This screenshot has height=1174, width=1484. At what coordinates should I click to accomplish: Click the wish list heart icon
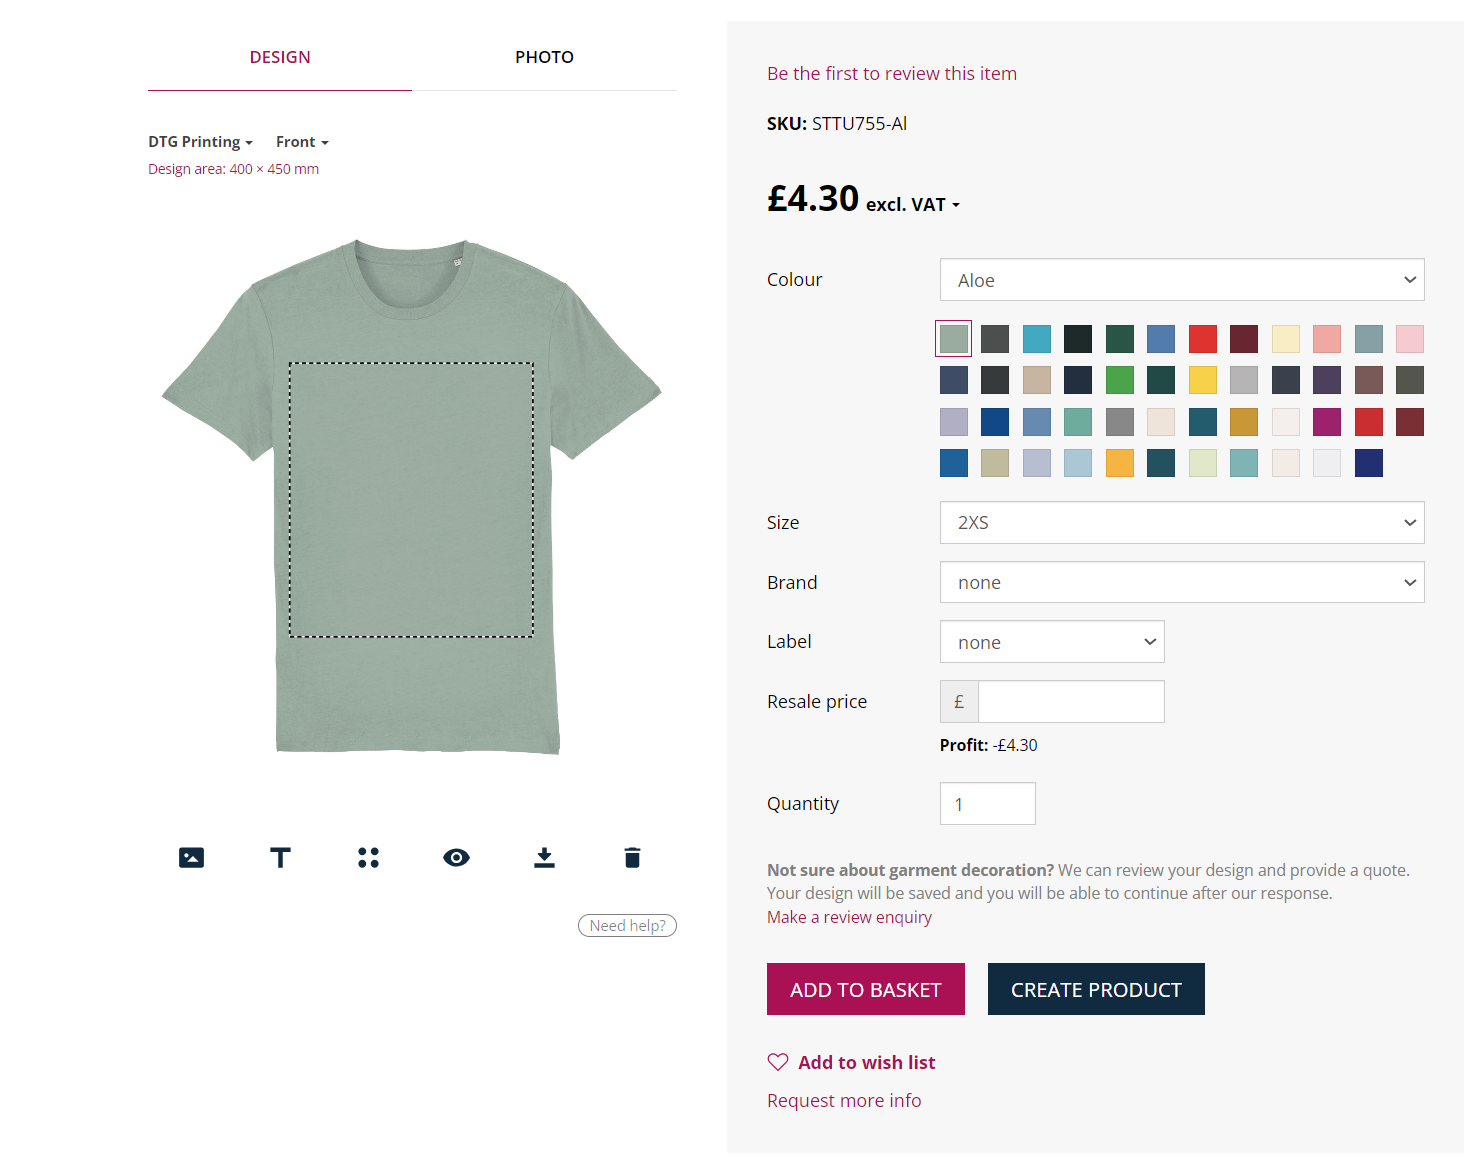coord(777,1062)
